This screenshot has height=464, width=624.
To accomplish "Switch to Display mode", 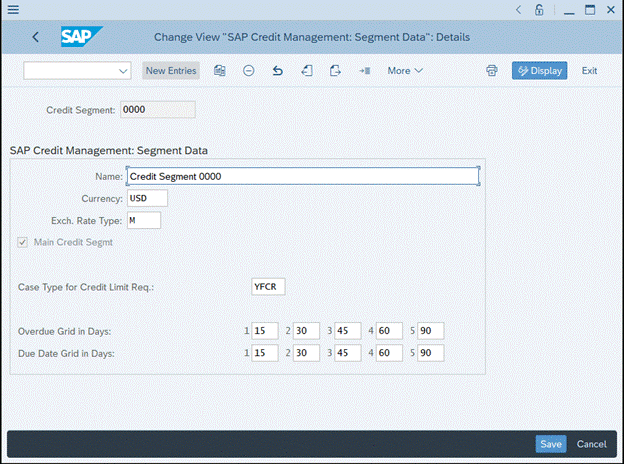I will coord(539,71).
